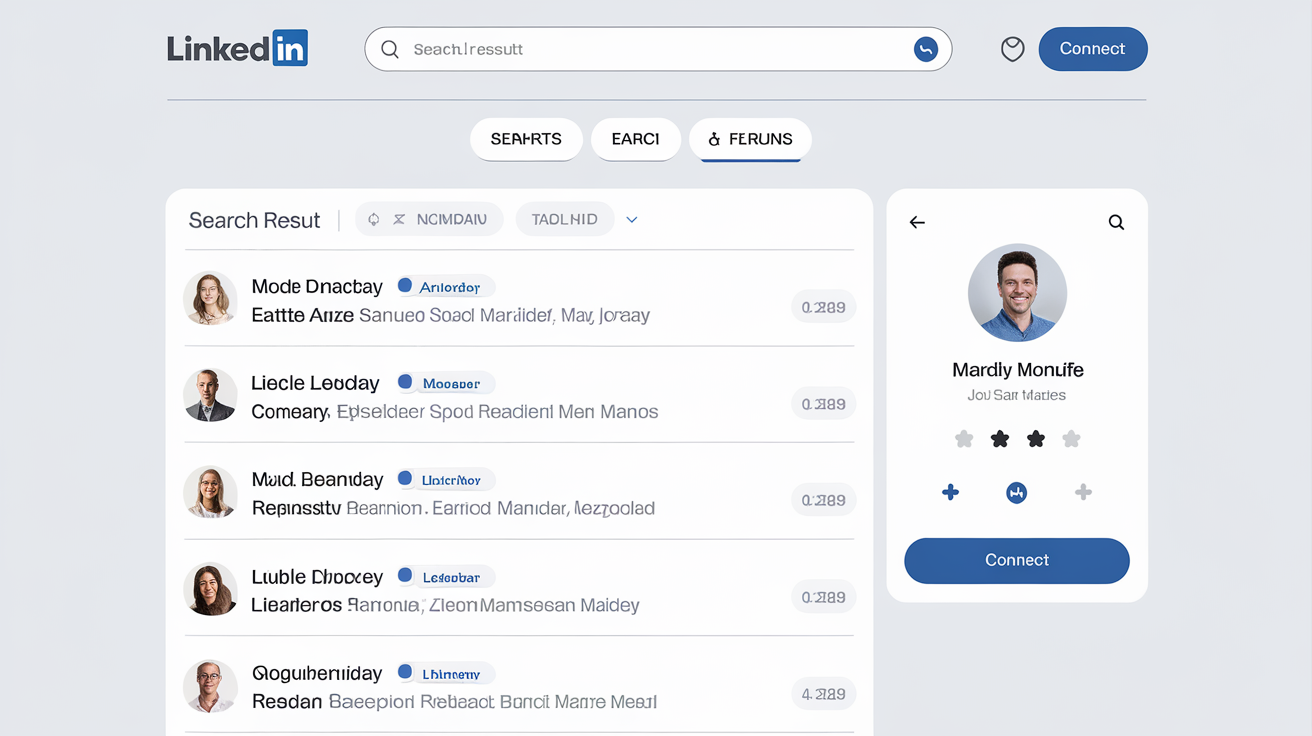
Task: Click the blue round icon inside search bar
Action: tap(926, 49)
